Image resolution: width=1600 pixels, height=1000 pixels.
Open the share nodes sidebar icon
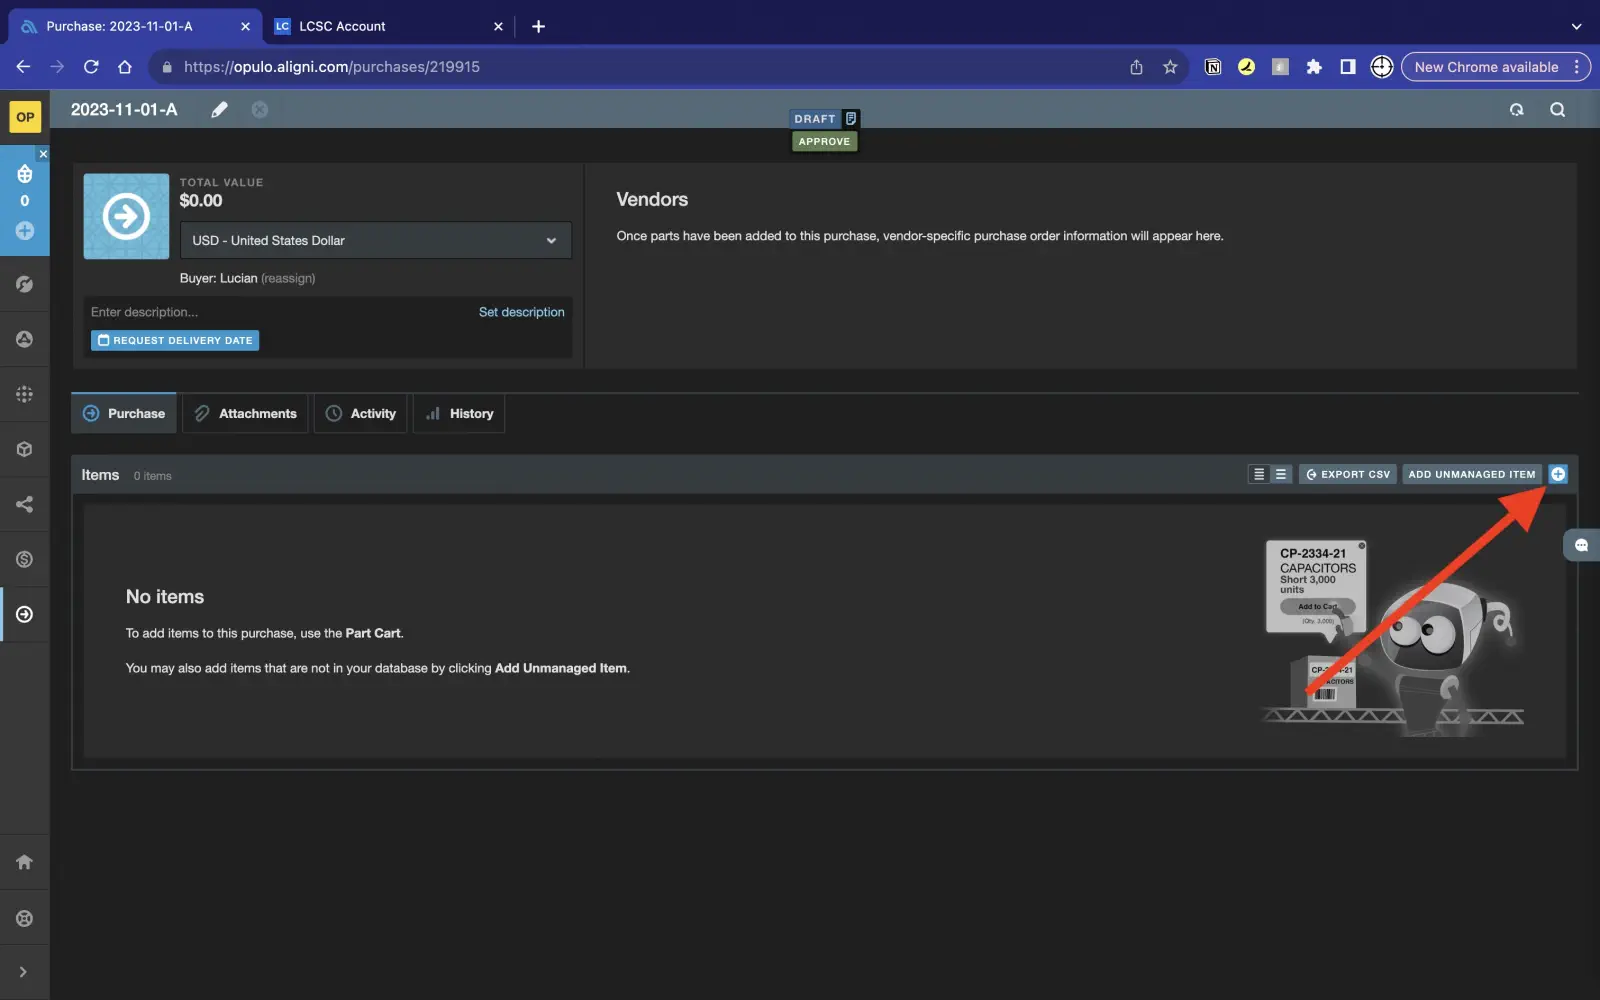[25, 504]
